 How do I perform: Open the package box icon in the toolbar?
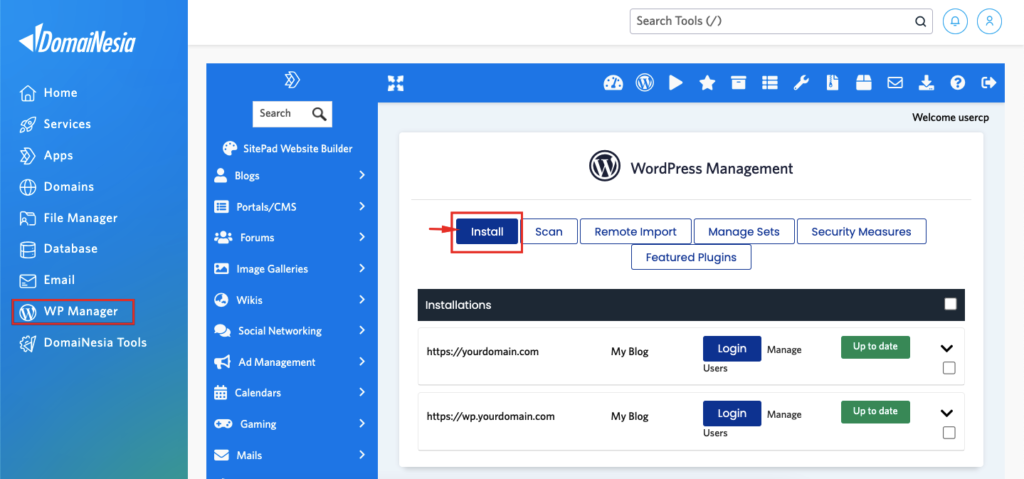[864, 82]
